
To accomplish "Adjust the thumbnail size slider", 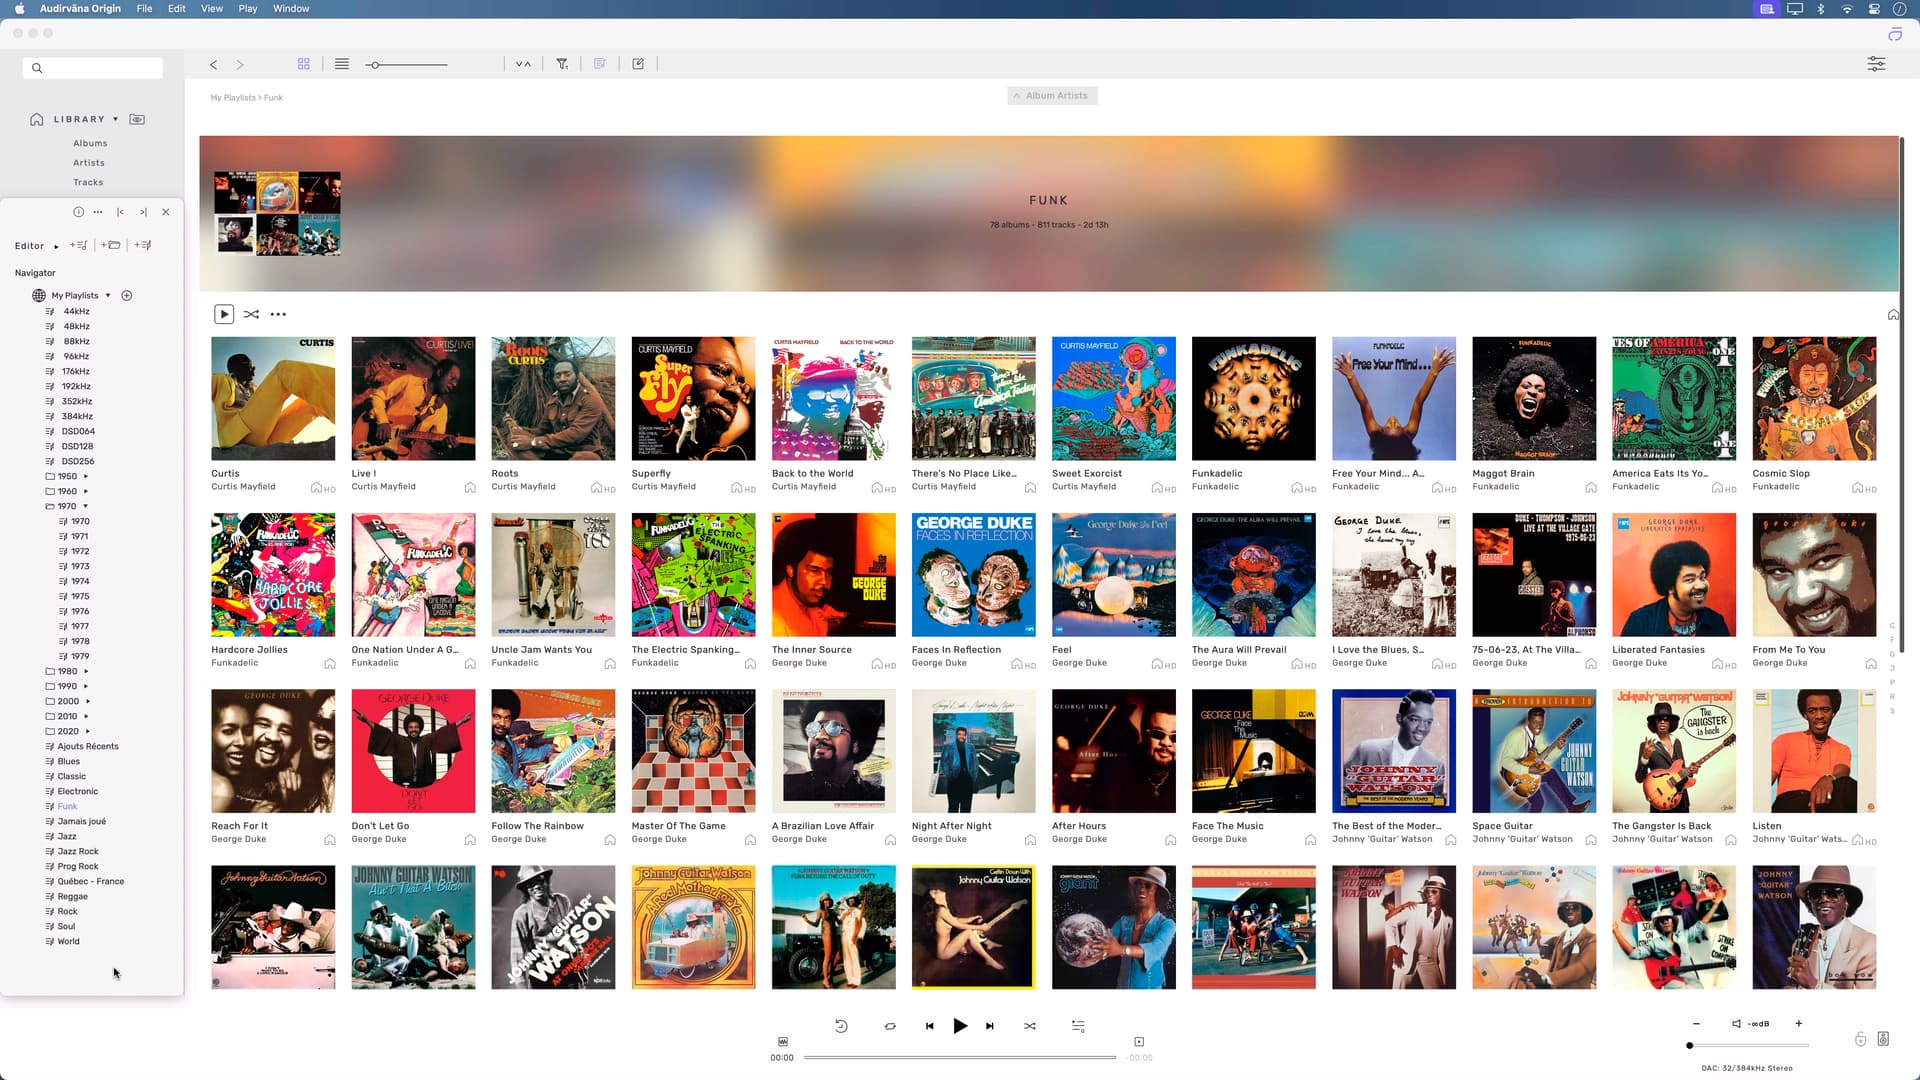I will 406,65.
